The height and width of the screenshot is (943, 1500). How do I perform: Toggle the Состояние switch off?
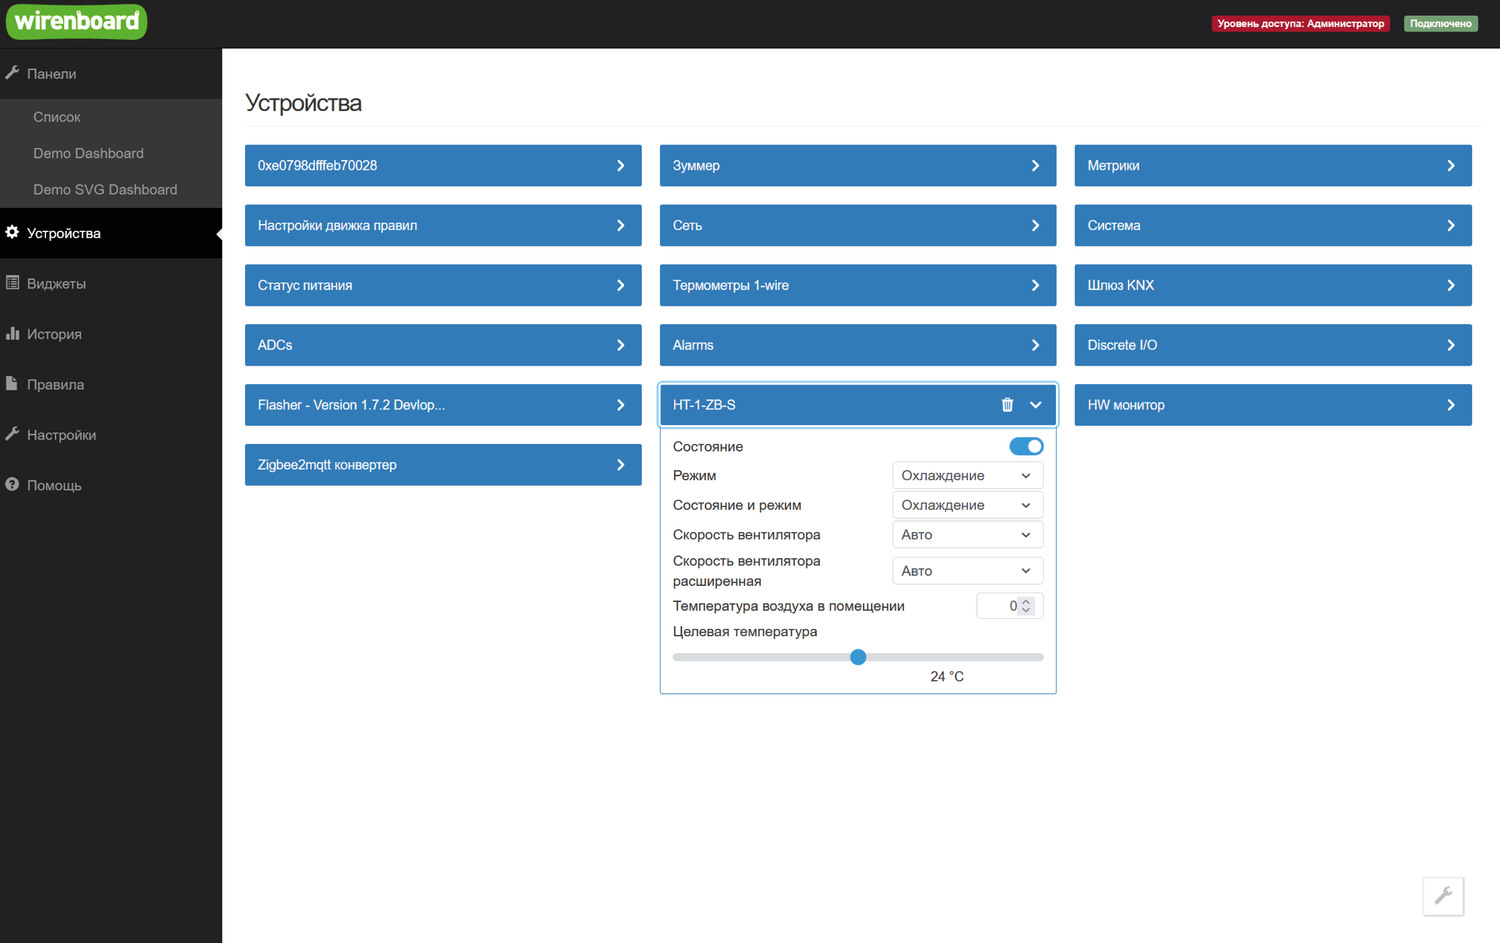(1026, 447)
